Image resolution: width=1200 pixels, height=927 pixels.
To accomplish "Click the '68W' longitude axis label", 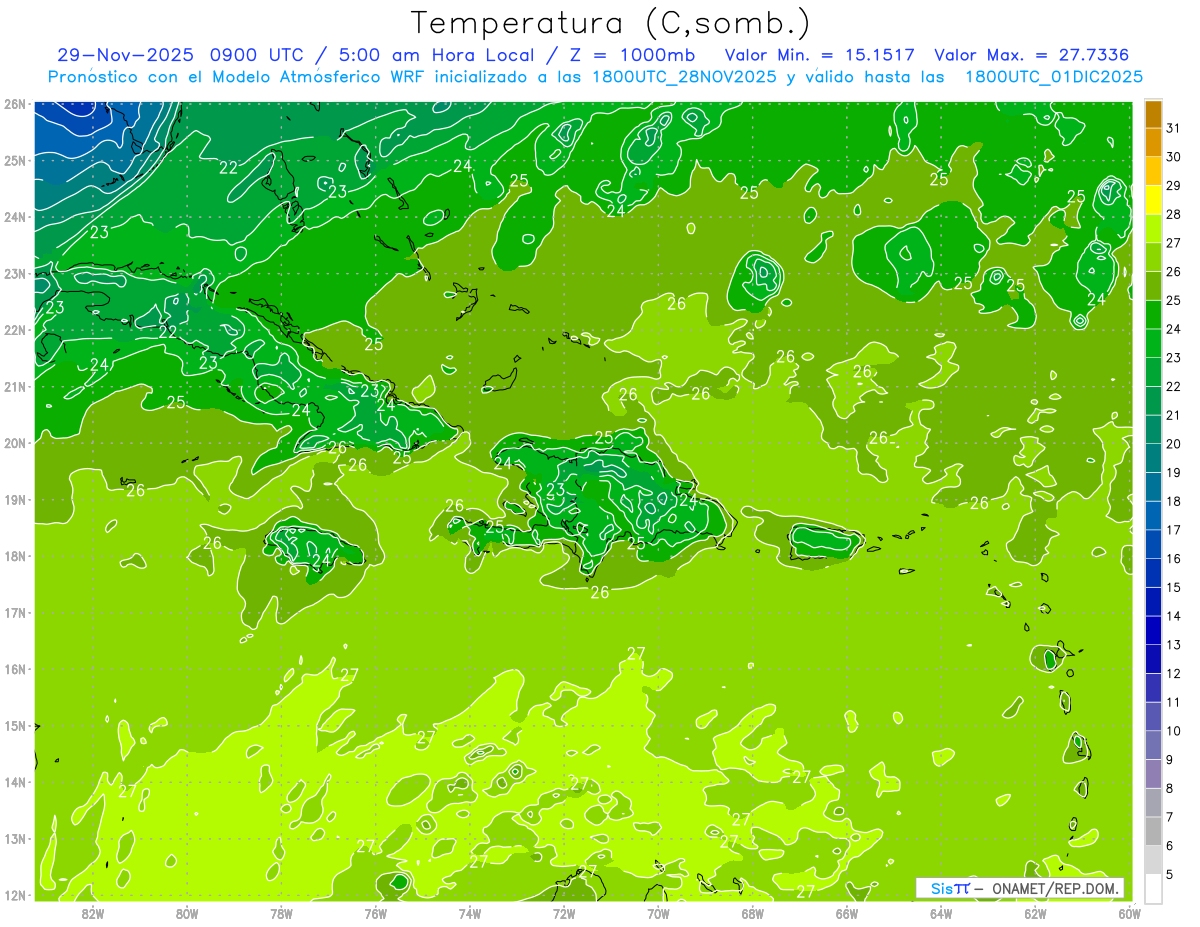I will pyautogui.click(x=752, y=913).
